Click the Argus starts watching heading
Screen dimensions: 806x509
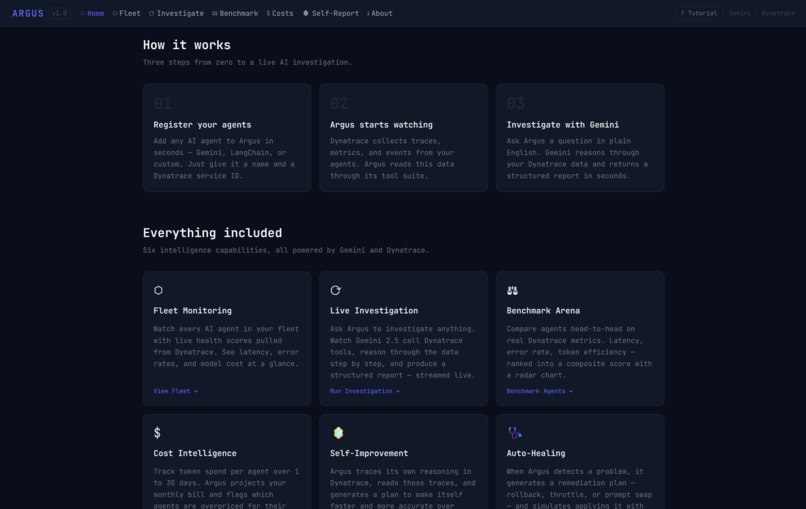381,125
